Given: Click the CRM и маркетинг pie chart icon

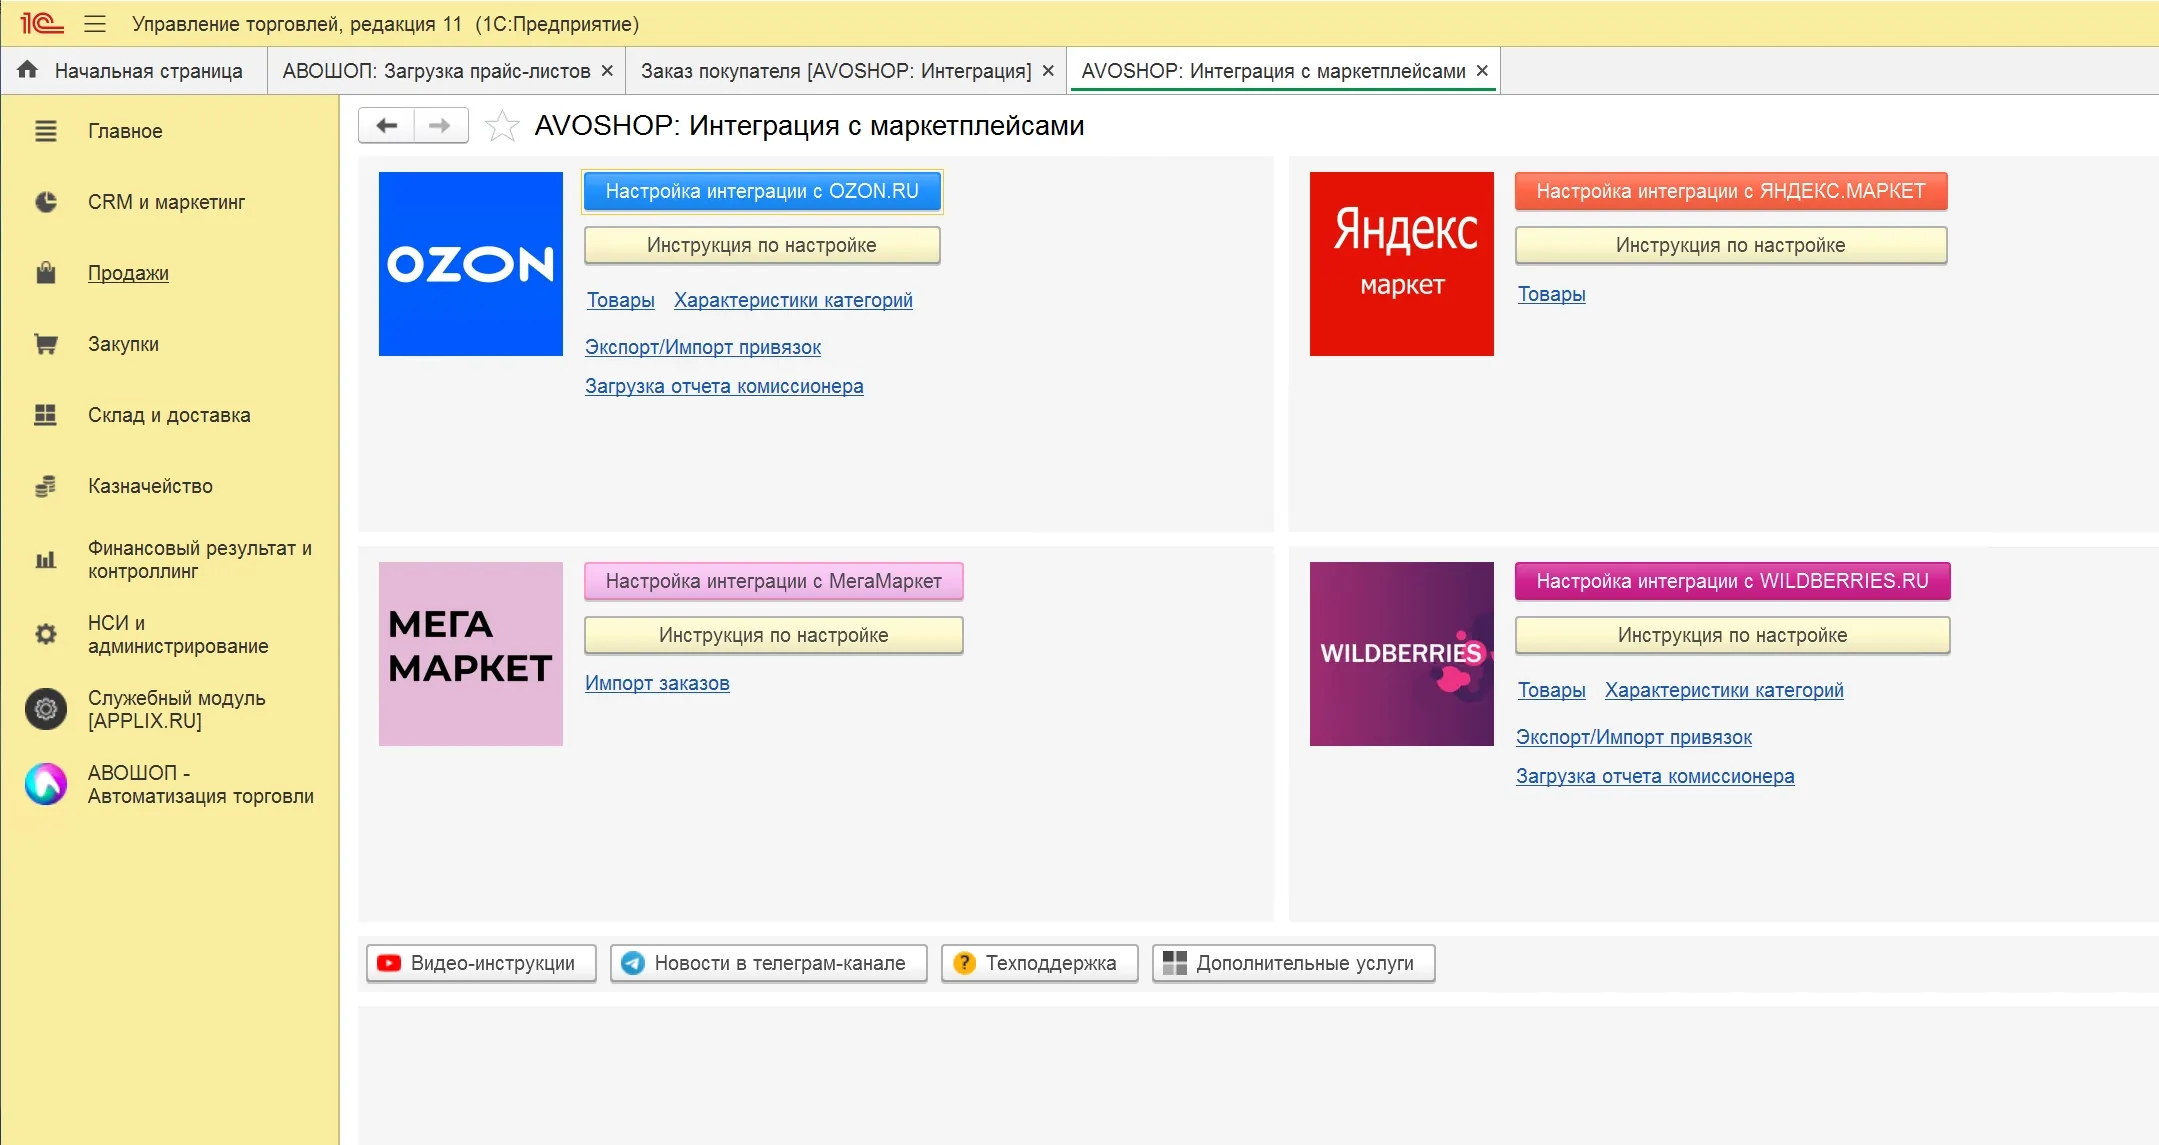Looking at the screenshot, I should point(46,202).
